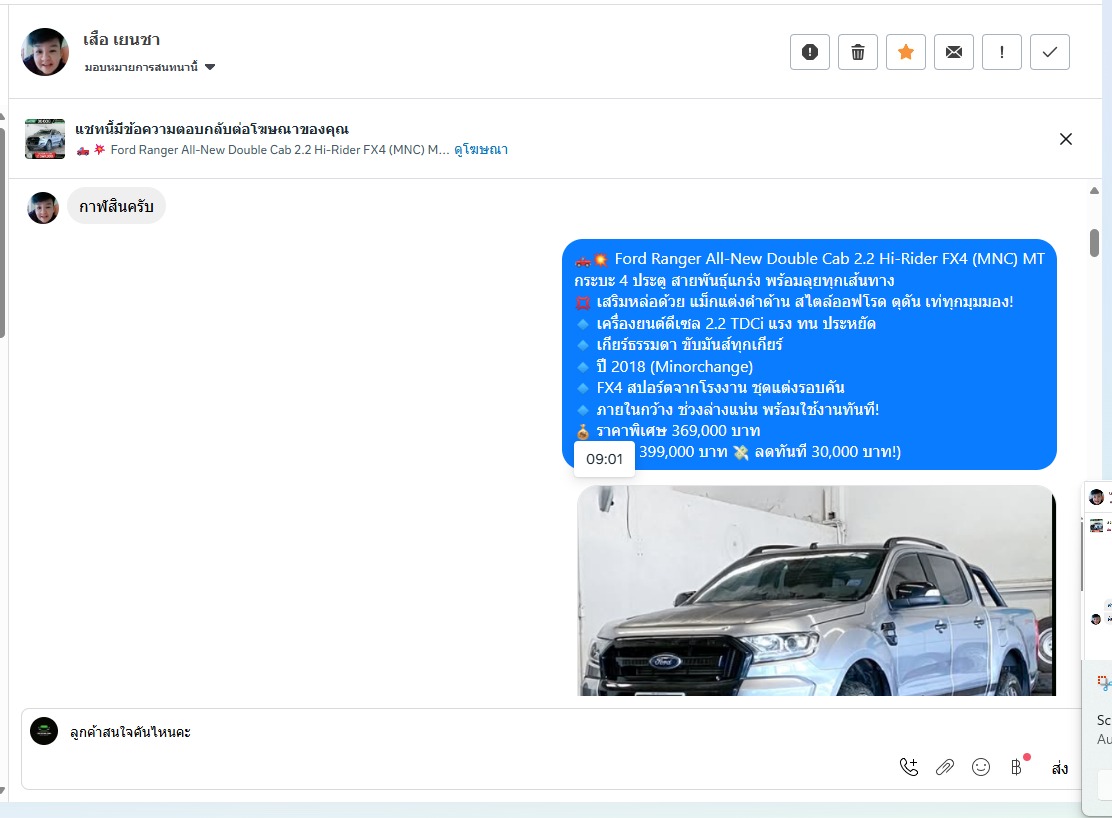
Task: Open the baht payment request icon
Action: 1016,767
